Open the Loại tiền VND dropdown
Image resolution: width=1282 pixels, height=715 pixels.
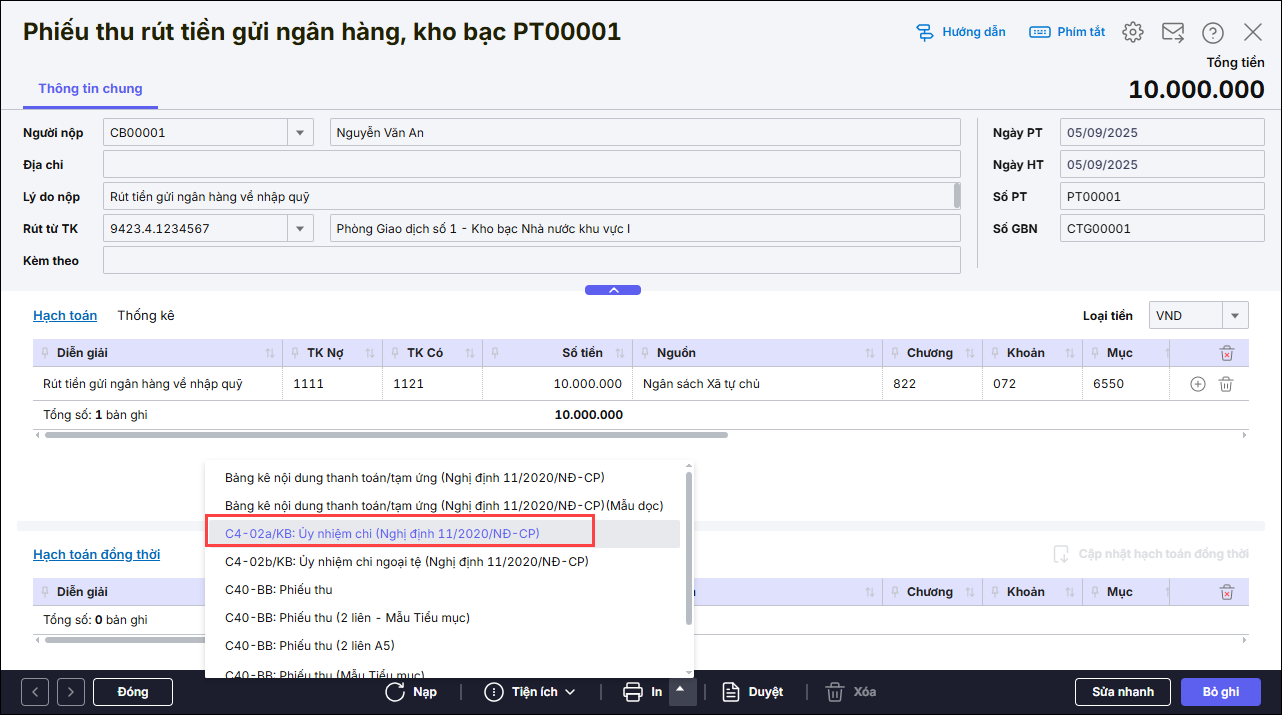[x=1235, y=316]
